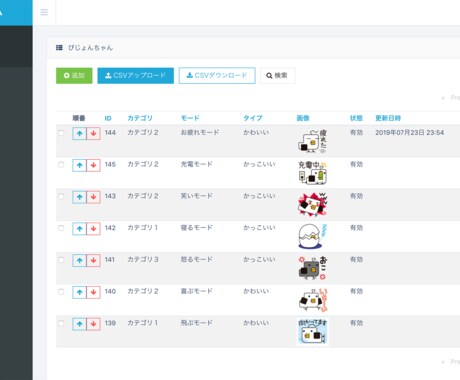Check the checkbox for row 141
Image resolution: width=460 pixels, height=380 pixels.
pos(61,260)
